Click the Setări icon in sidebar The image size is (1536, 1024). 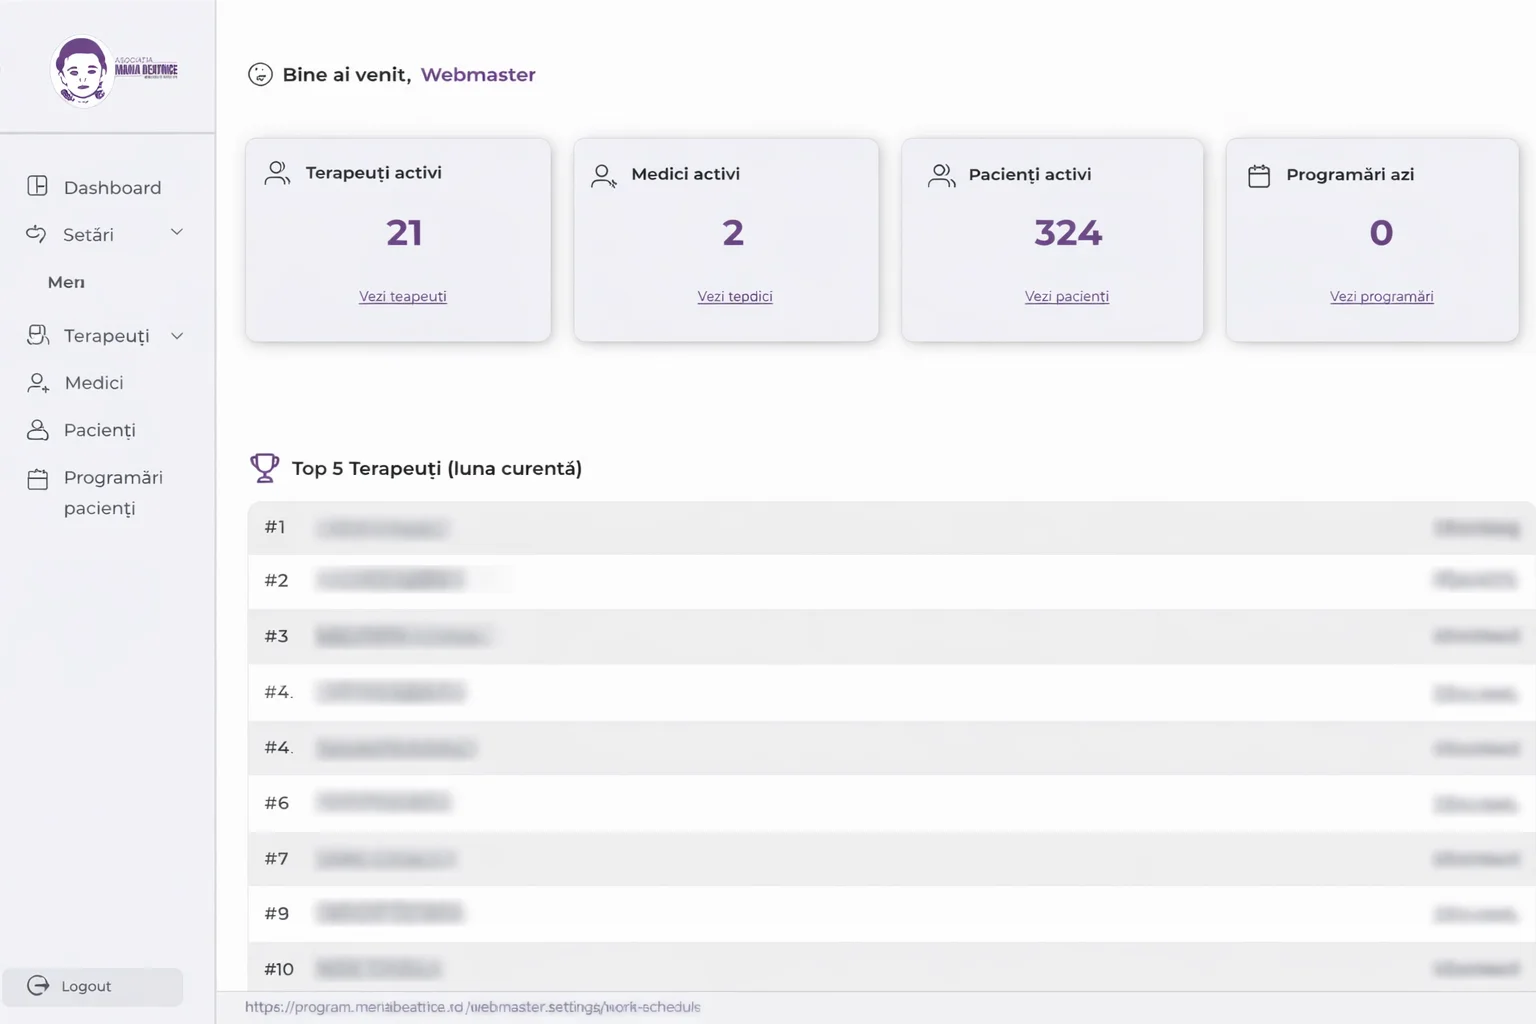[36, 234]
